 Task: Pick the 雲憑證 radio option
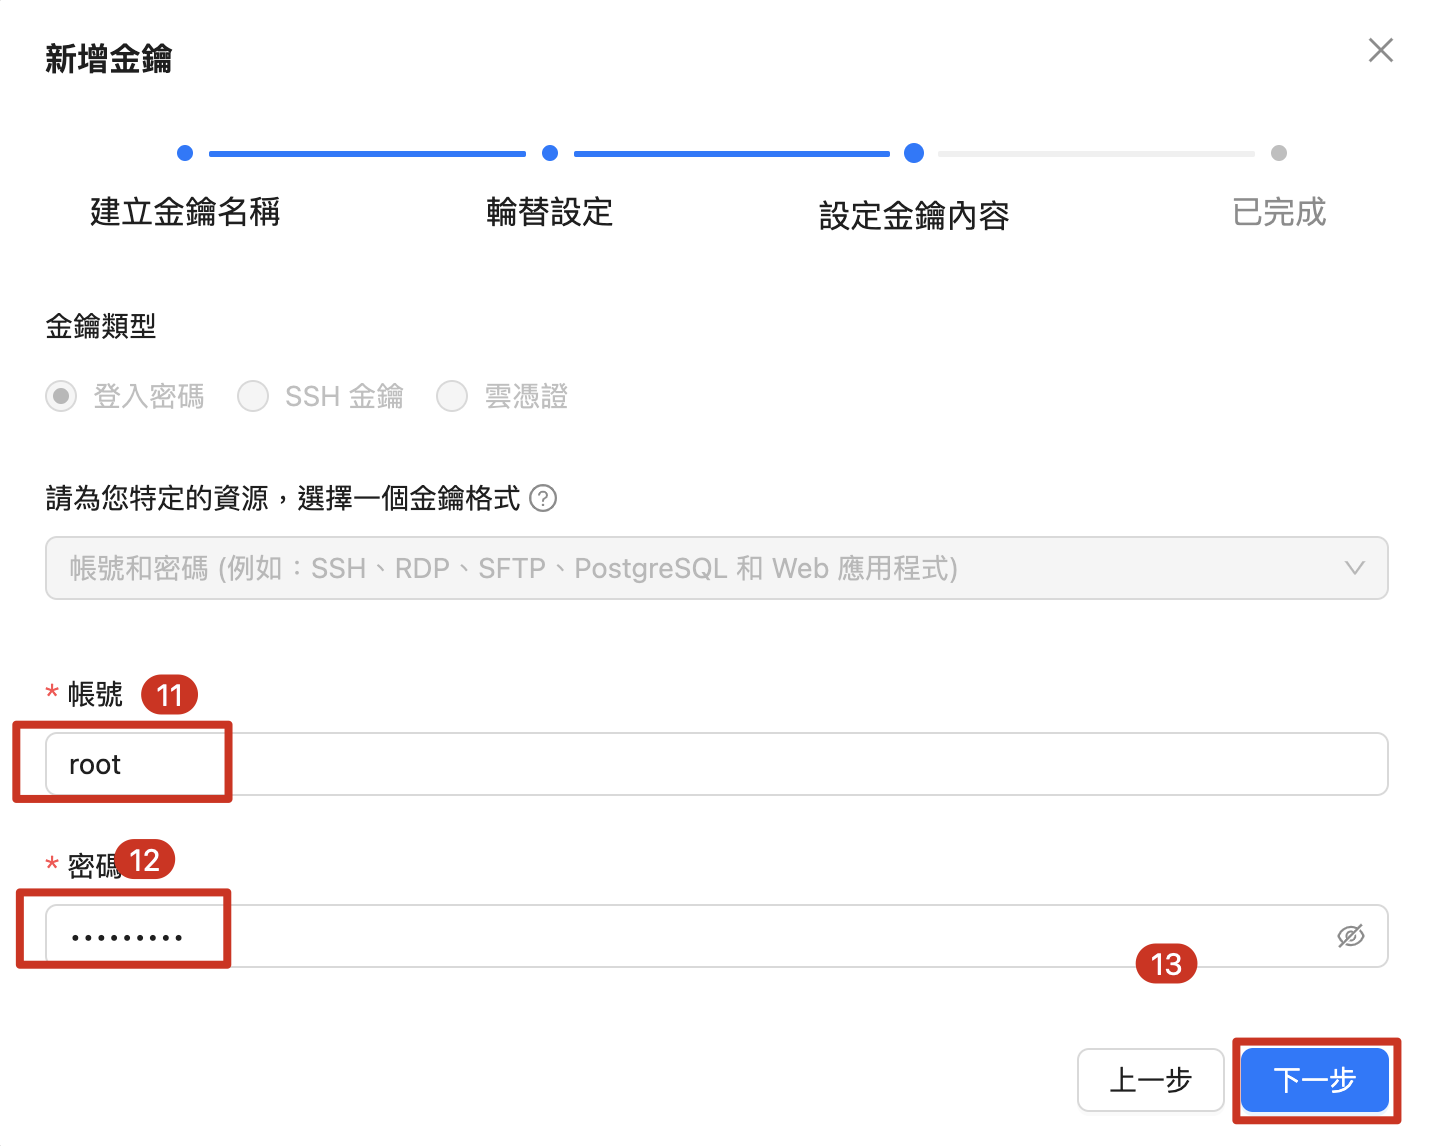[452, 397]
